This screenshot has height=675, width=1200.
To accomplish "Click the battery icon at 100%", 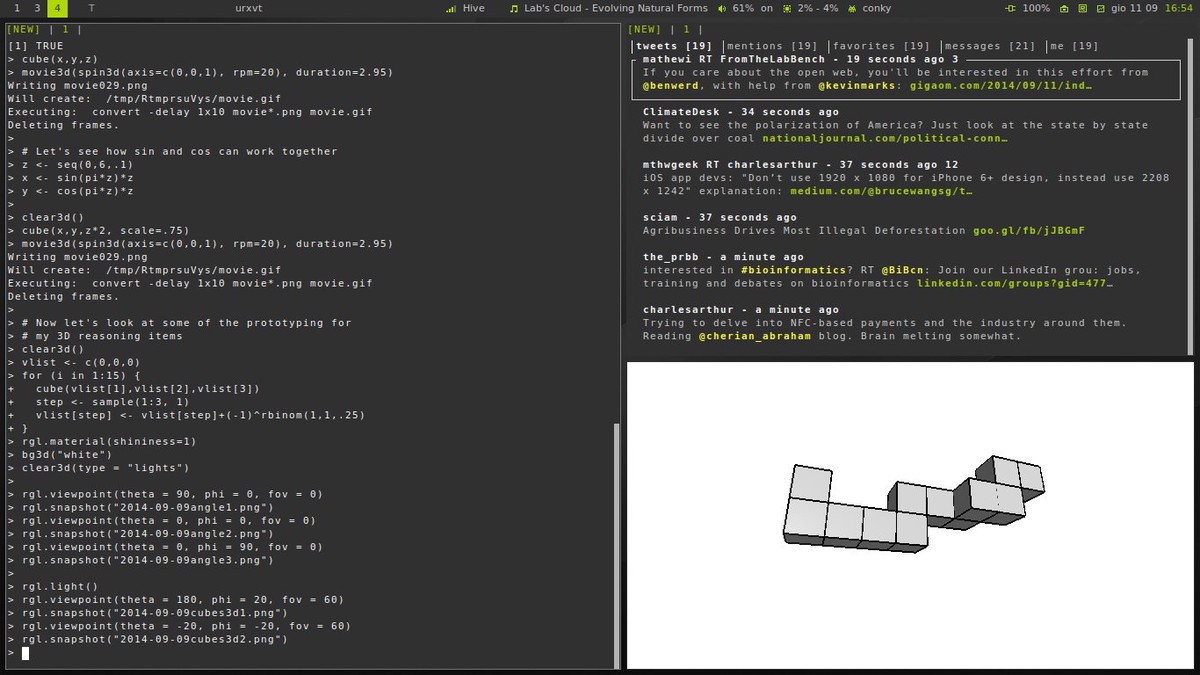I will pos(1010,8).
